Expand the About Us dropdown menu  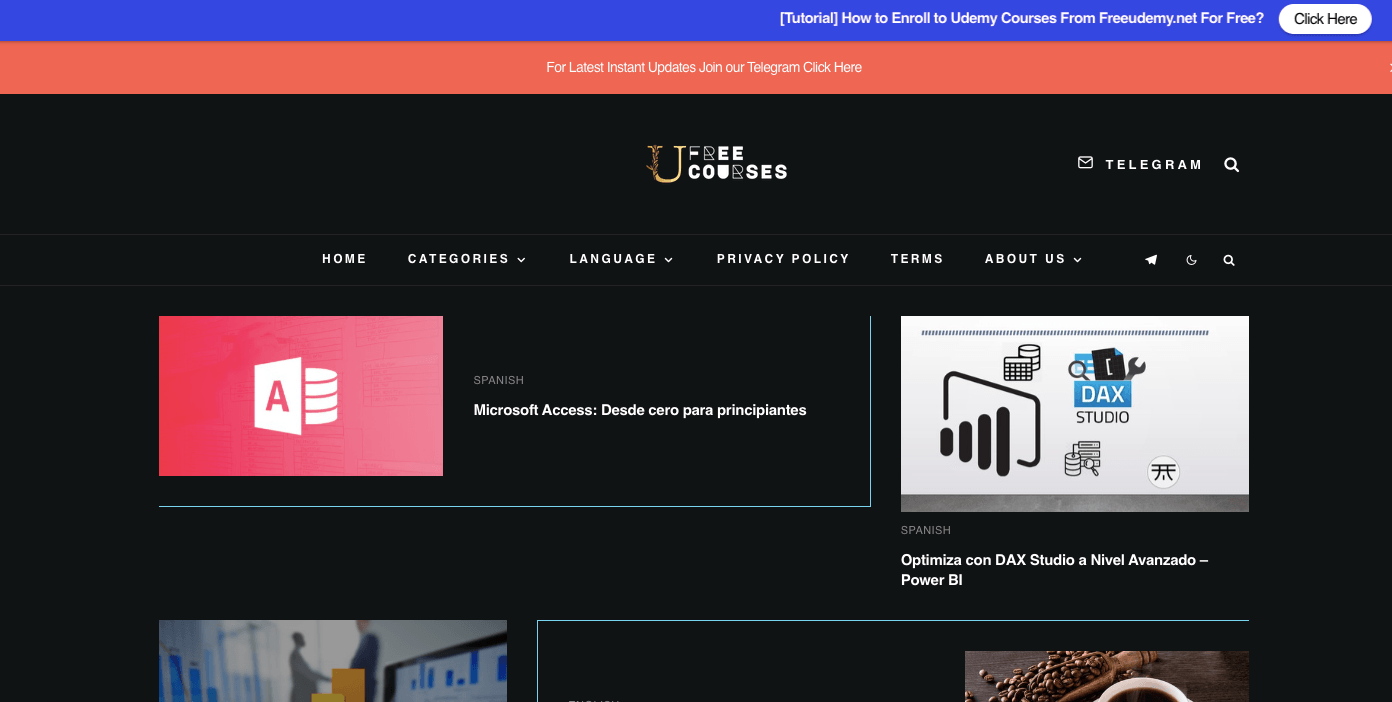point(1033,259)
